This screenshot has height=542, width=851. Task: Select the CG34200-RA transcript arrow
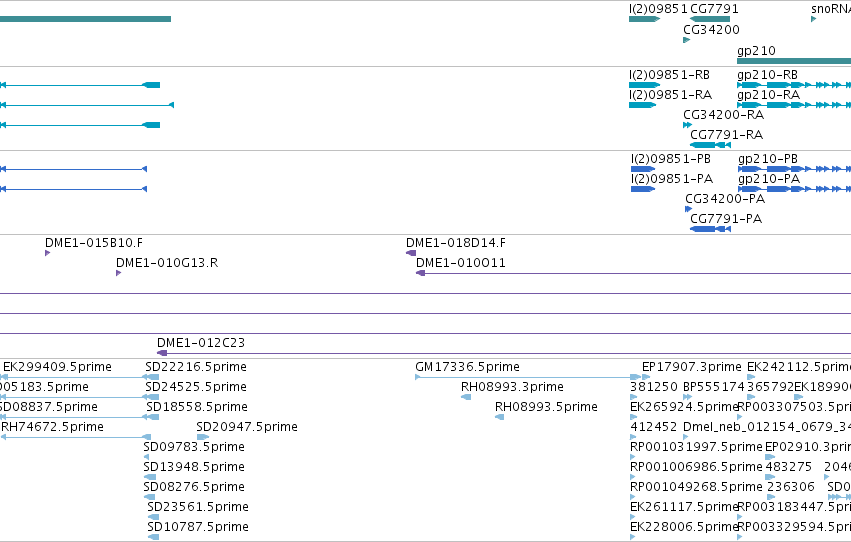(687, 125)
